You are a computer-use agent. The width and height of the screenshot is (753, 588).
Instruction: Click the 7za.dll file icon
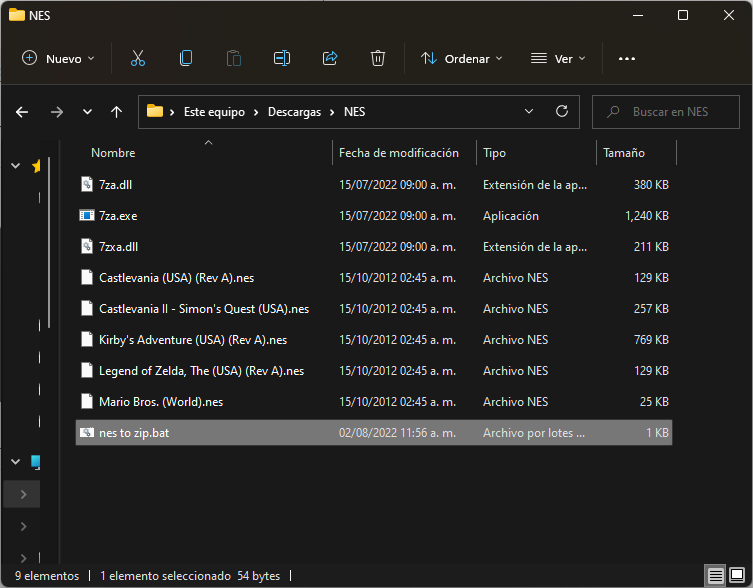pos(87,184)
